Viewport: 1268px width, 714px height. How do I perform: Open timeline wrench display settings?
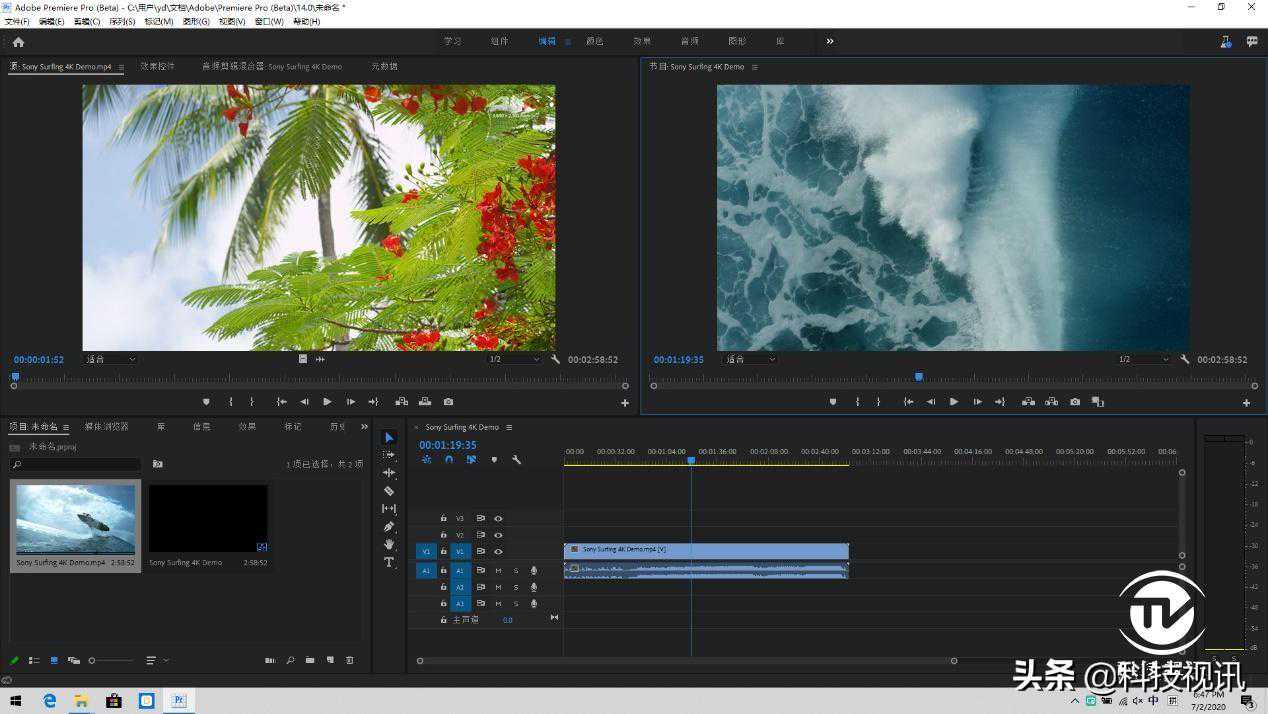516,460
